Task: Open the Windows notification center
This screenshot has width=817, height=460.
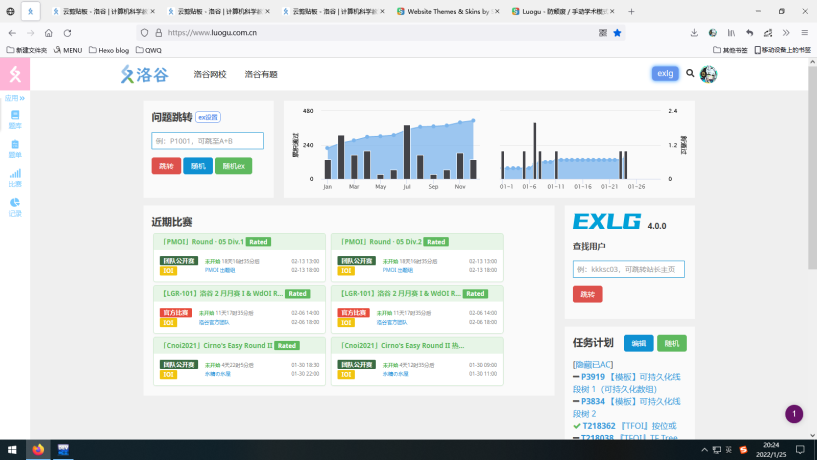Action: tap(800, 450)
